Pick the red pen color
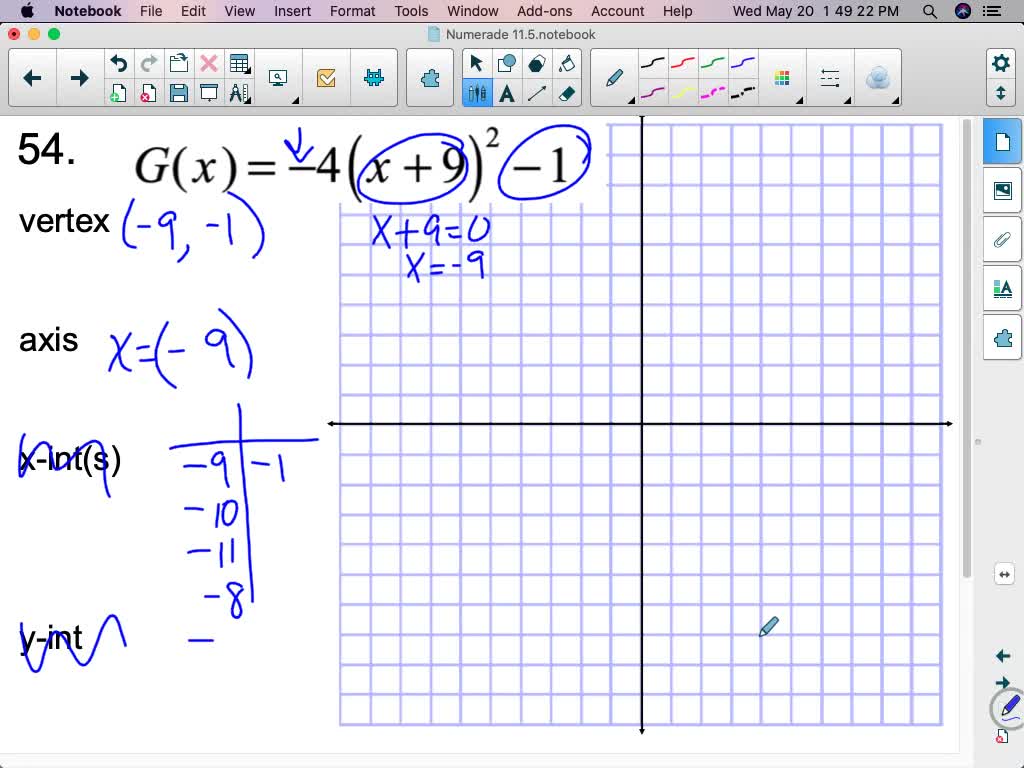 (683, 62)
